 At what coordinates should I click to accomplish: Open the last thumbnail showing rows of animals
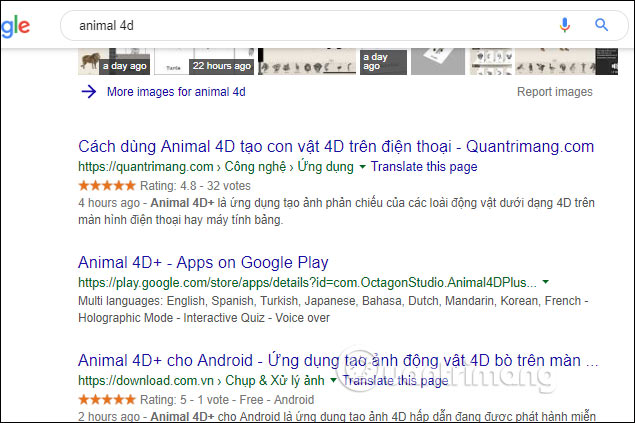tap(566, 62)
